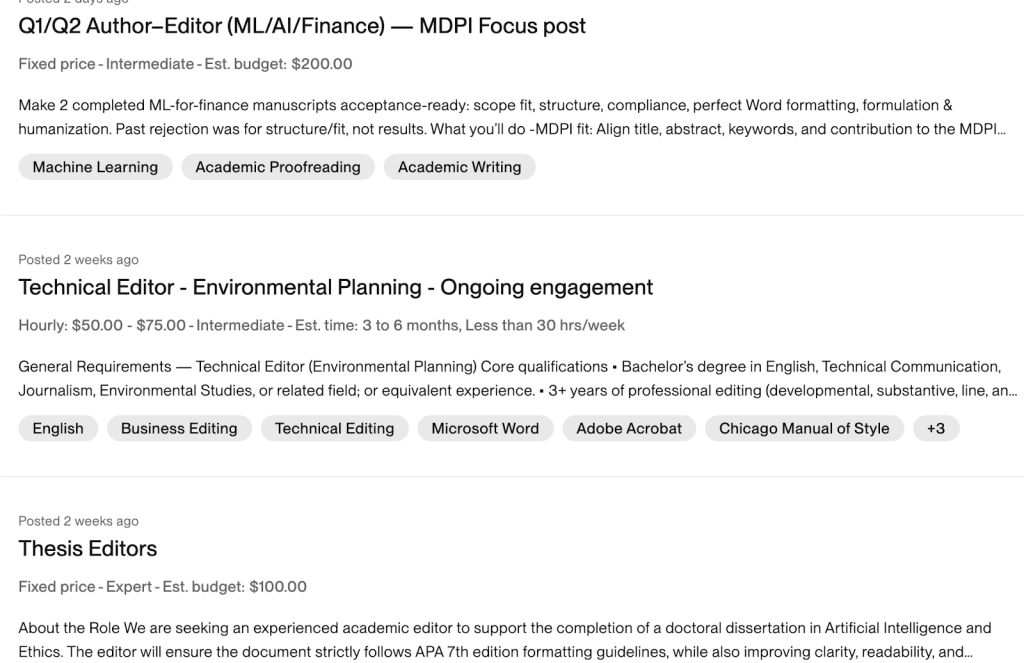The height and width of the screenshot is (663, 1024).
Task: Click the $200.00 fixed price budget line
Action: coord(185,64)
